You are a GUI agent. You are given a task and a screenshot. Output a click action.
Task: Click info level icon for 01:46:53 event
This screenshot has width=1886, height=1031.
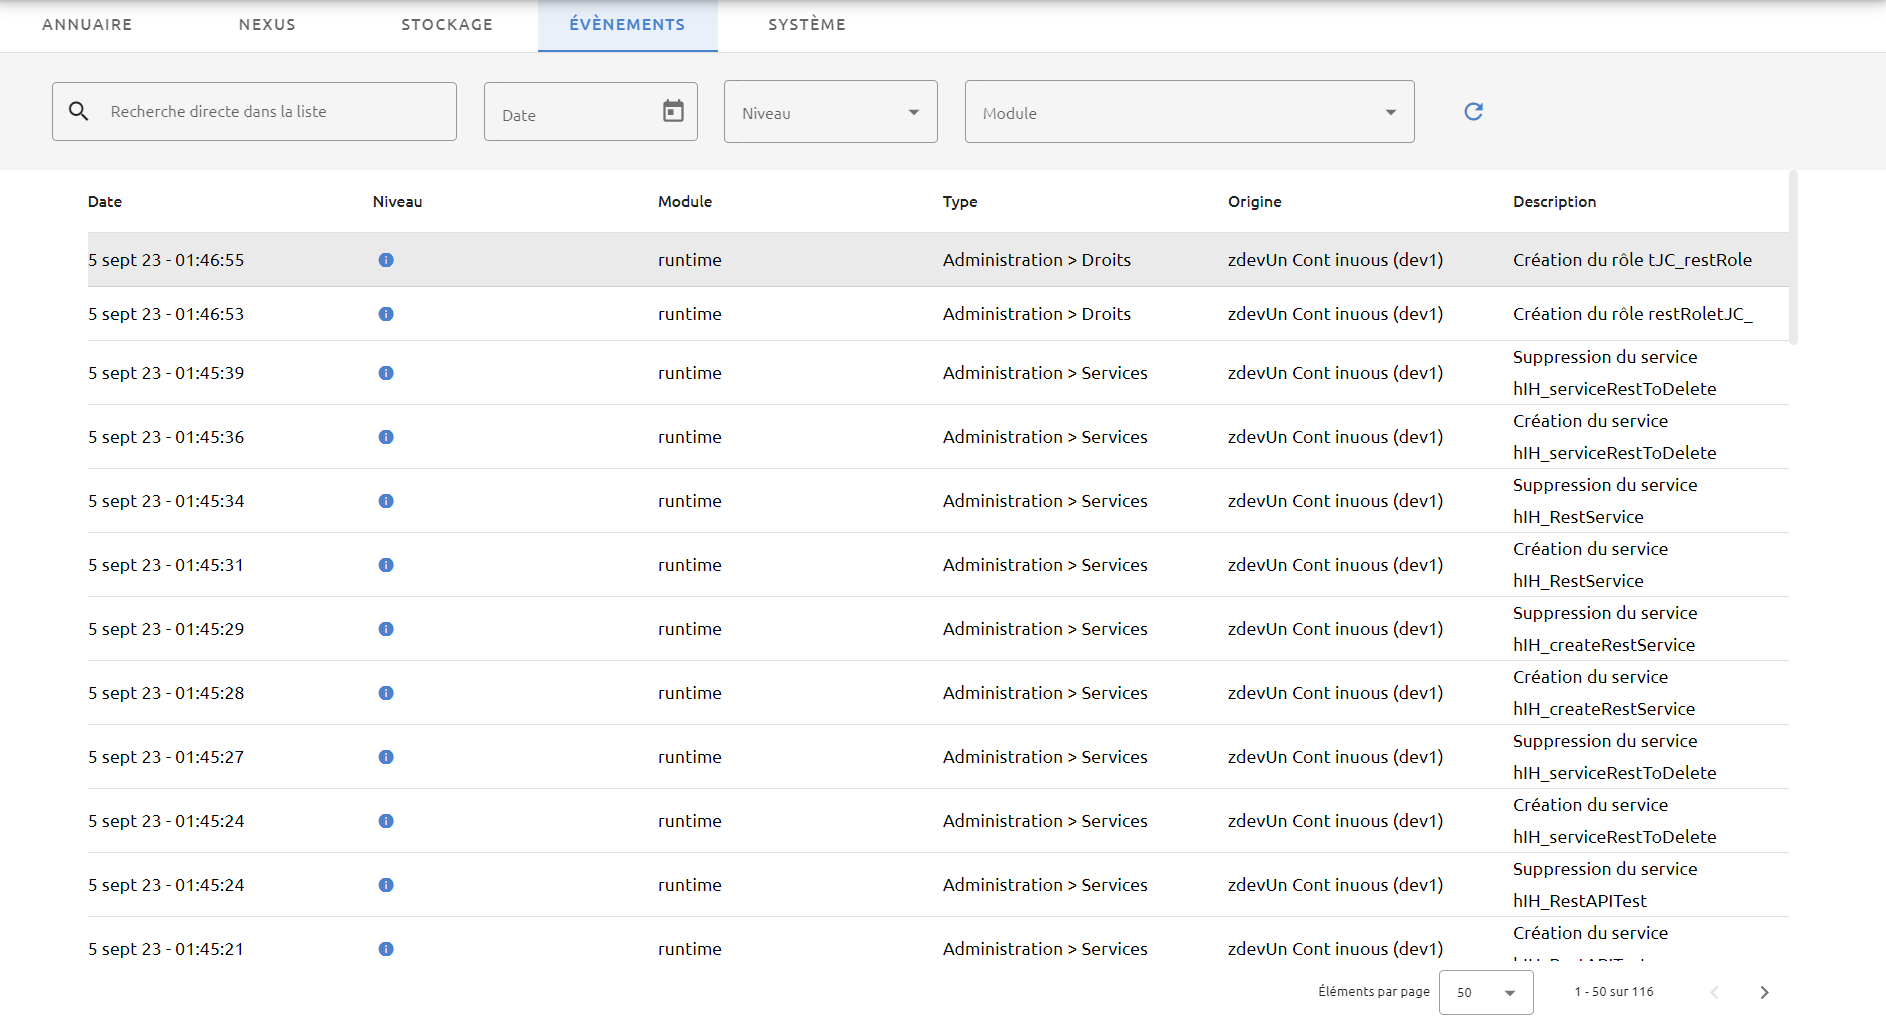[386, 314]
